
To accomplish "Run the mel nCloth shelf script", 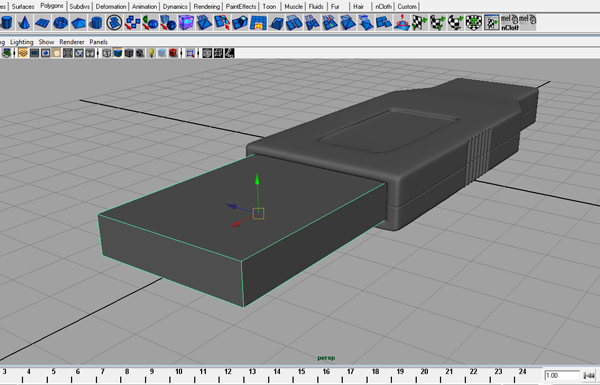I will [x=510, y=22].
